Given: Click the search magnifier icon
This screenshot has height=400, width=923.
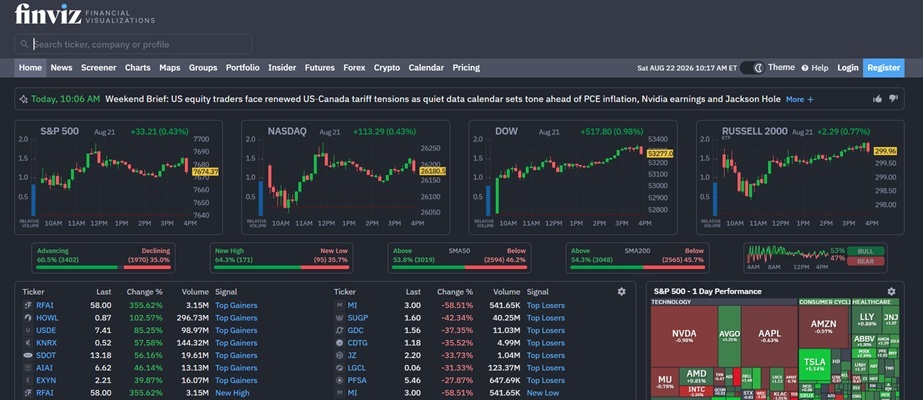Looking at the screenshot, I should click(24, 44).
